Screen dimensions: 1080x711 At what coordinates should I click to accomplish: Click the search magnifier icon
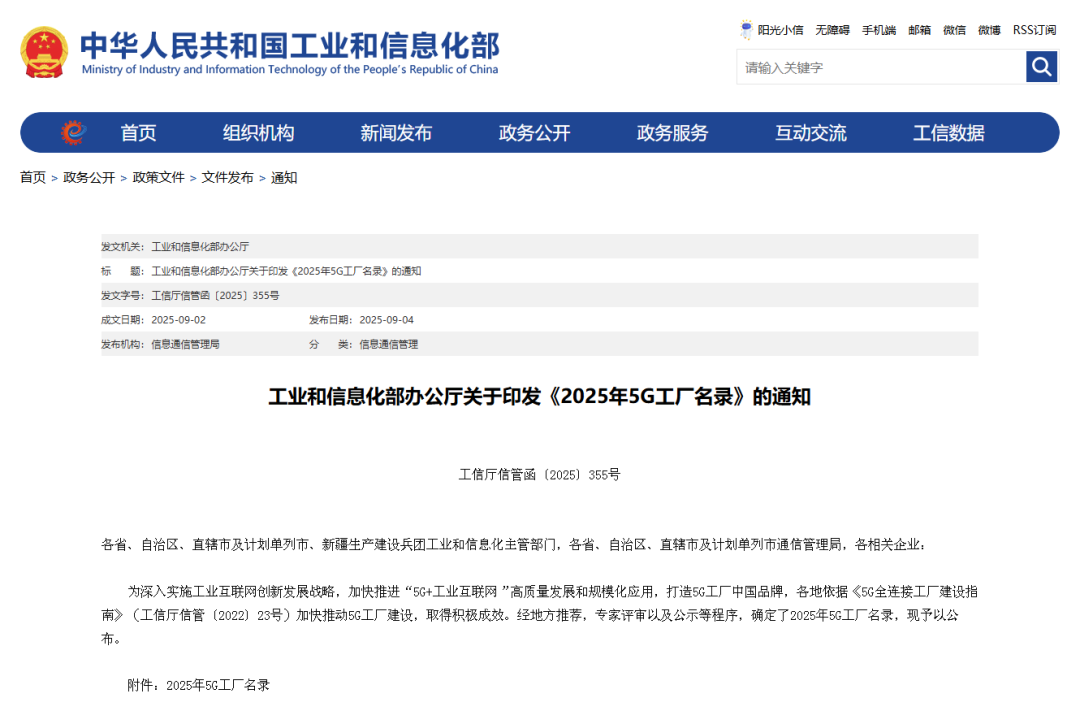pyautogui.click(x=1041, y=67)
